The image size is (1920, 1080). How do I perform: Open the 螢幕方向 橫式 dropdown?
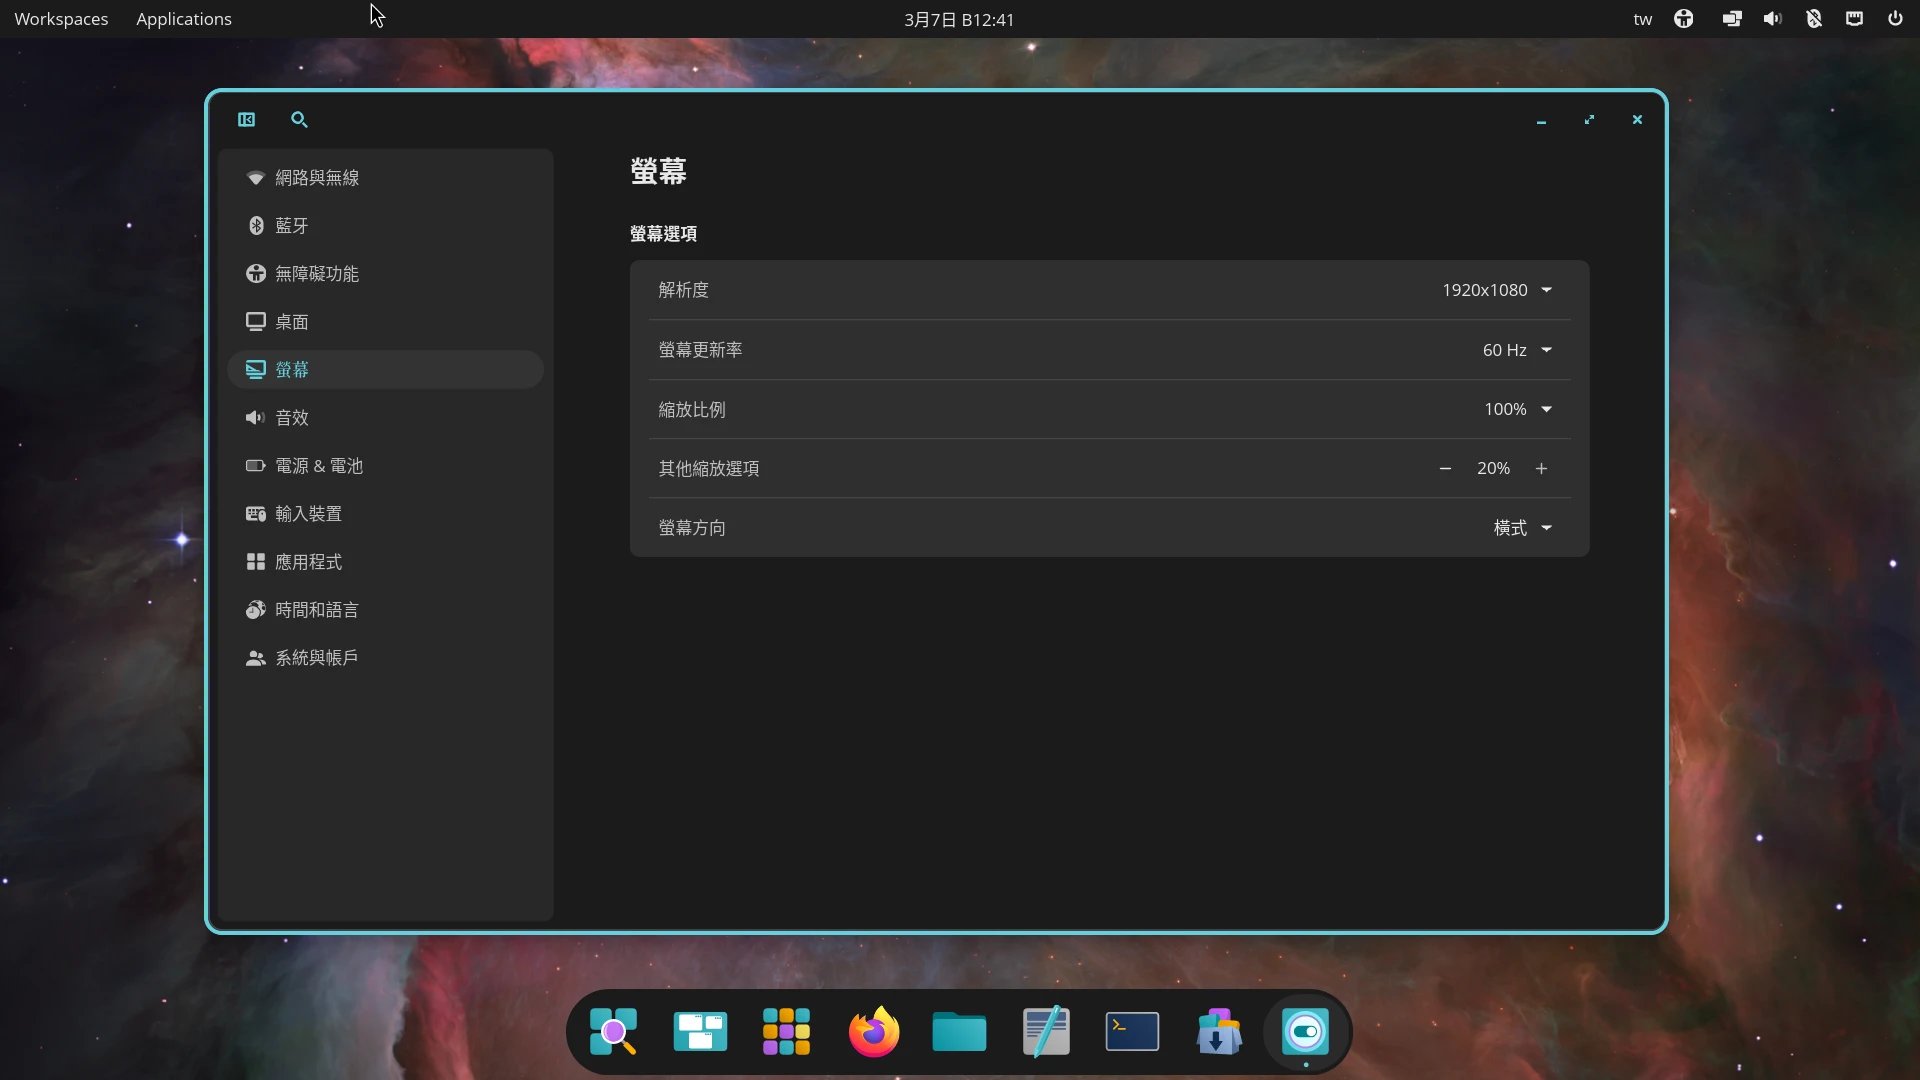pyautogui.click(x=1522, y=528)
